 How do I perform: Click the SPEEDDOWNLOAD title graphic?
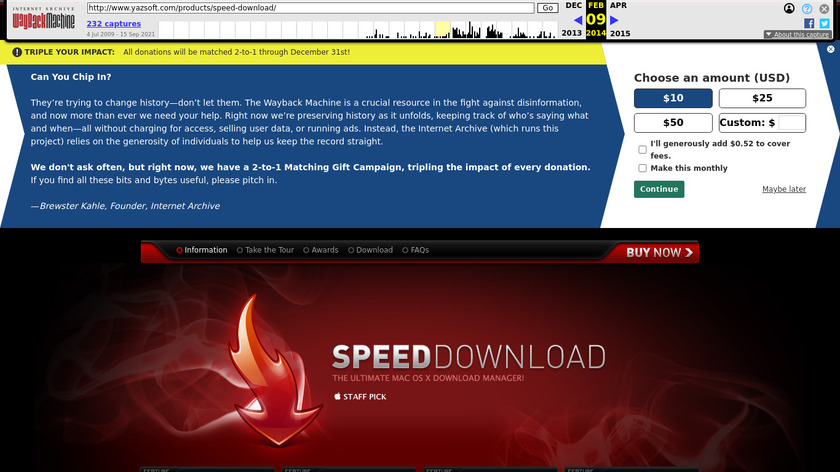click(x=469, y=357)
